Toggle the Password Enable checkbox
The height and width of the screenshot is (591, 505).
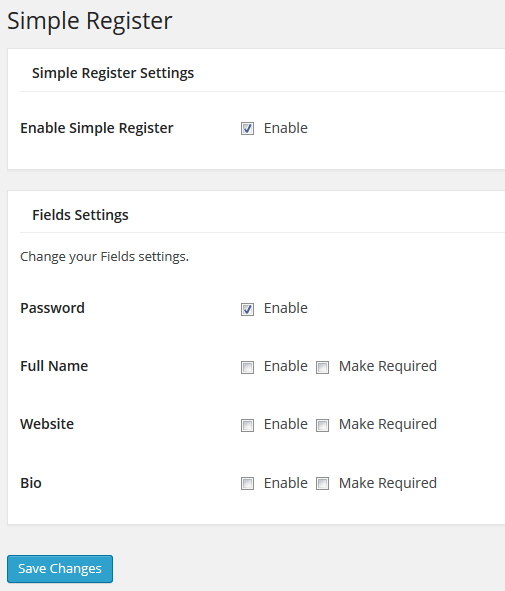point(247,309)
